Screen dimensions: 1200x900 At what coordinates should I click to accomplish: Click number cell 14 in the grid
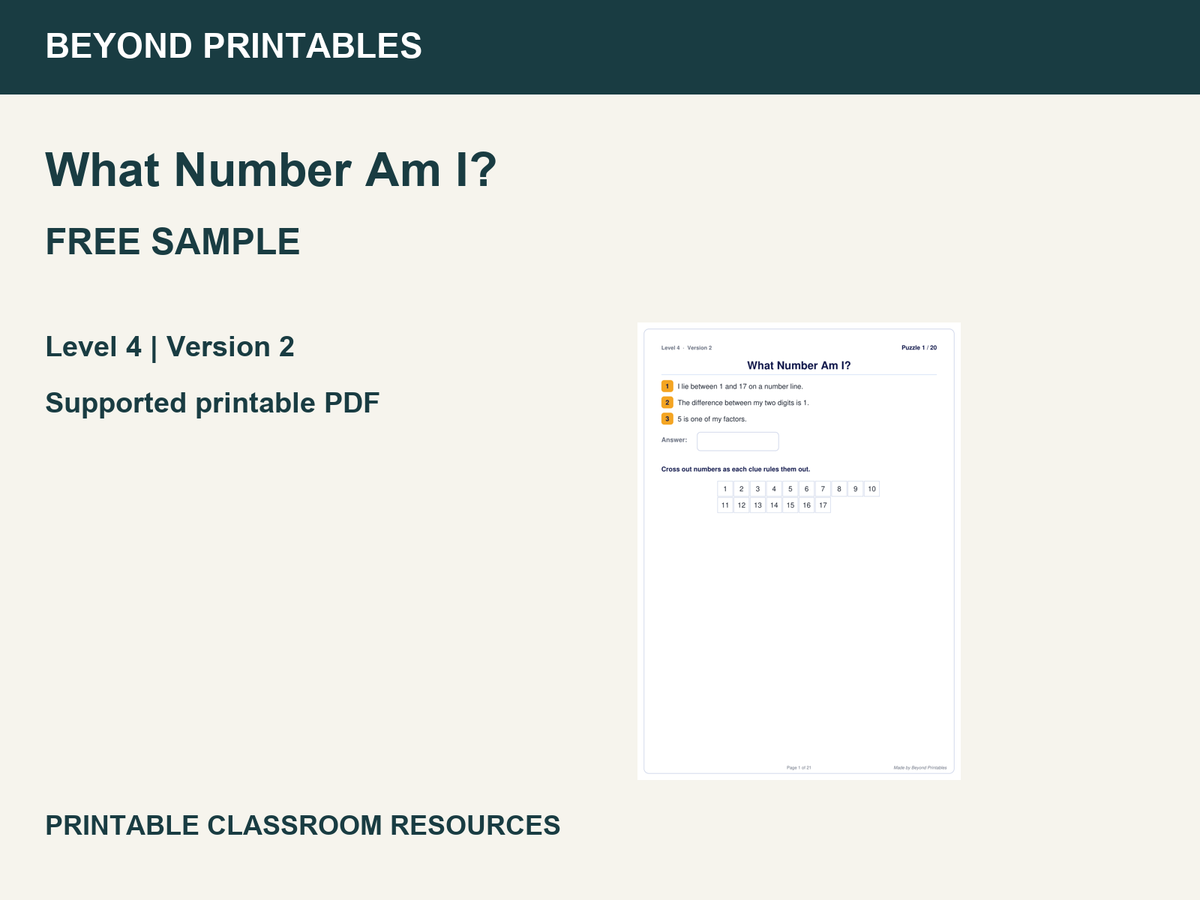(x=774, y=505)
